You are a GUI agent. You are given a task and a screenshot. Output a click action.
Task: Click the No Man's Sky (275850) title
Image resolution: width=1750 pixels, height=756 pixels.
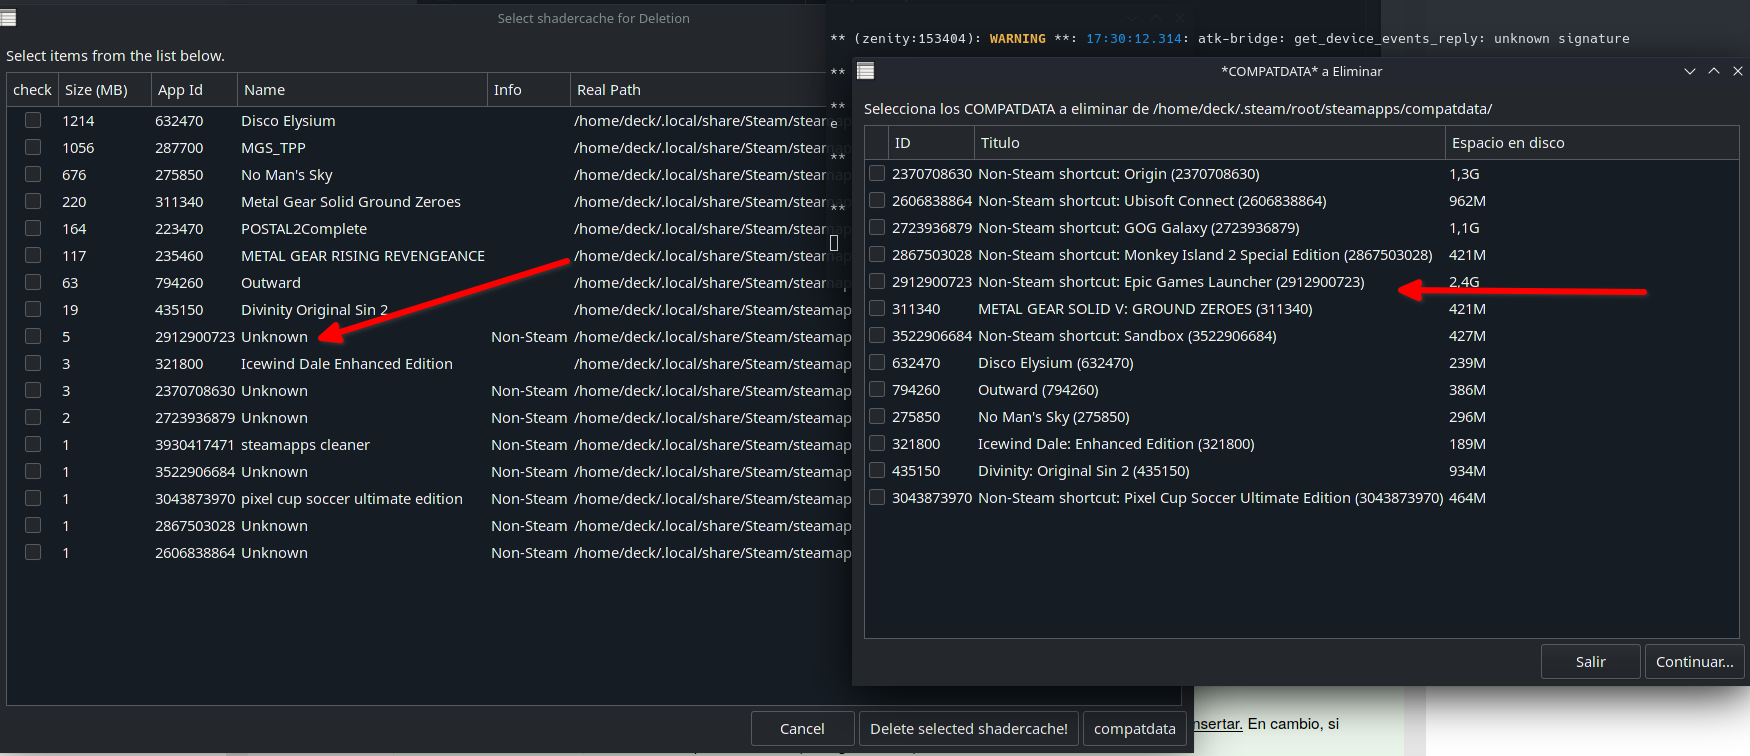(1054, 417)
